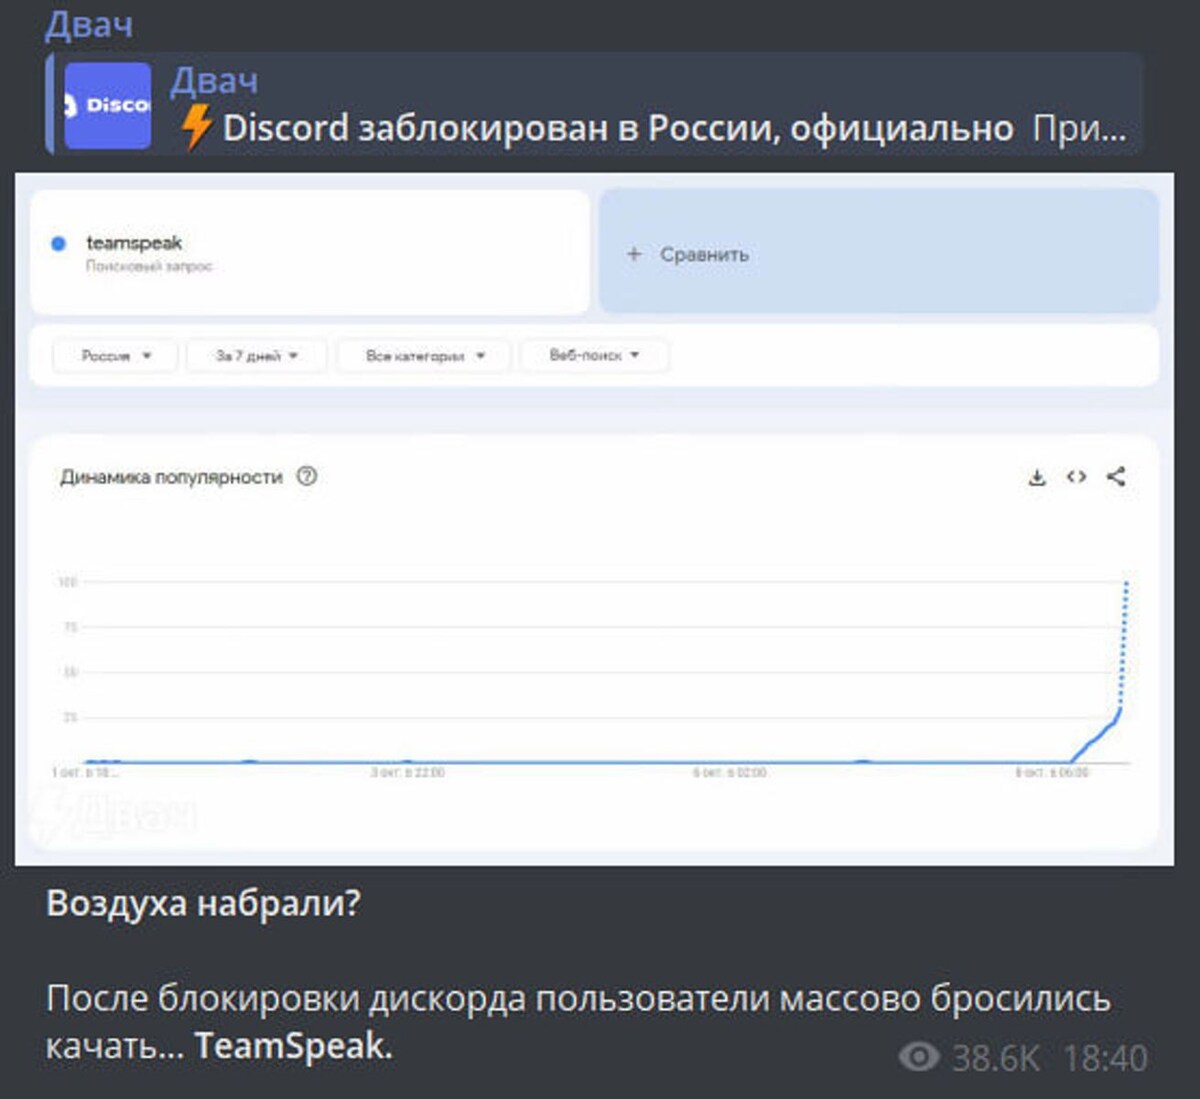The width and height of the screenshot is (1200, 1099).
Task: Click the Discord thumbnail in reply preview
Action: click(x=108, y=105)
